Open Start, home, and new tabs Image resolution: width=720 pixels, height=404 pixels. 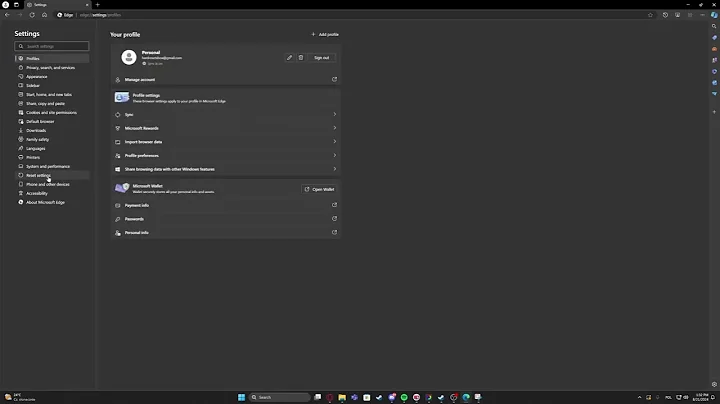pos(52,95)
